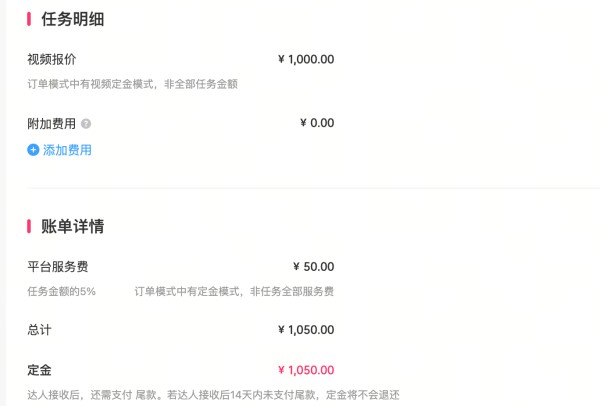Click the ¥ 1,000.00 video price amount
600x406 pixels.
306,59
